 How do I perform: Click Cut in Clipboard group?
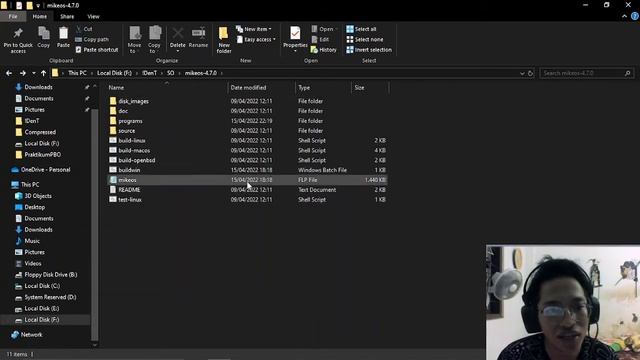[84, 29]
